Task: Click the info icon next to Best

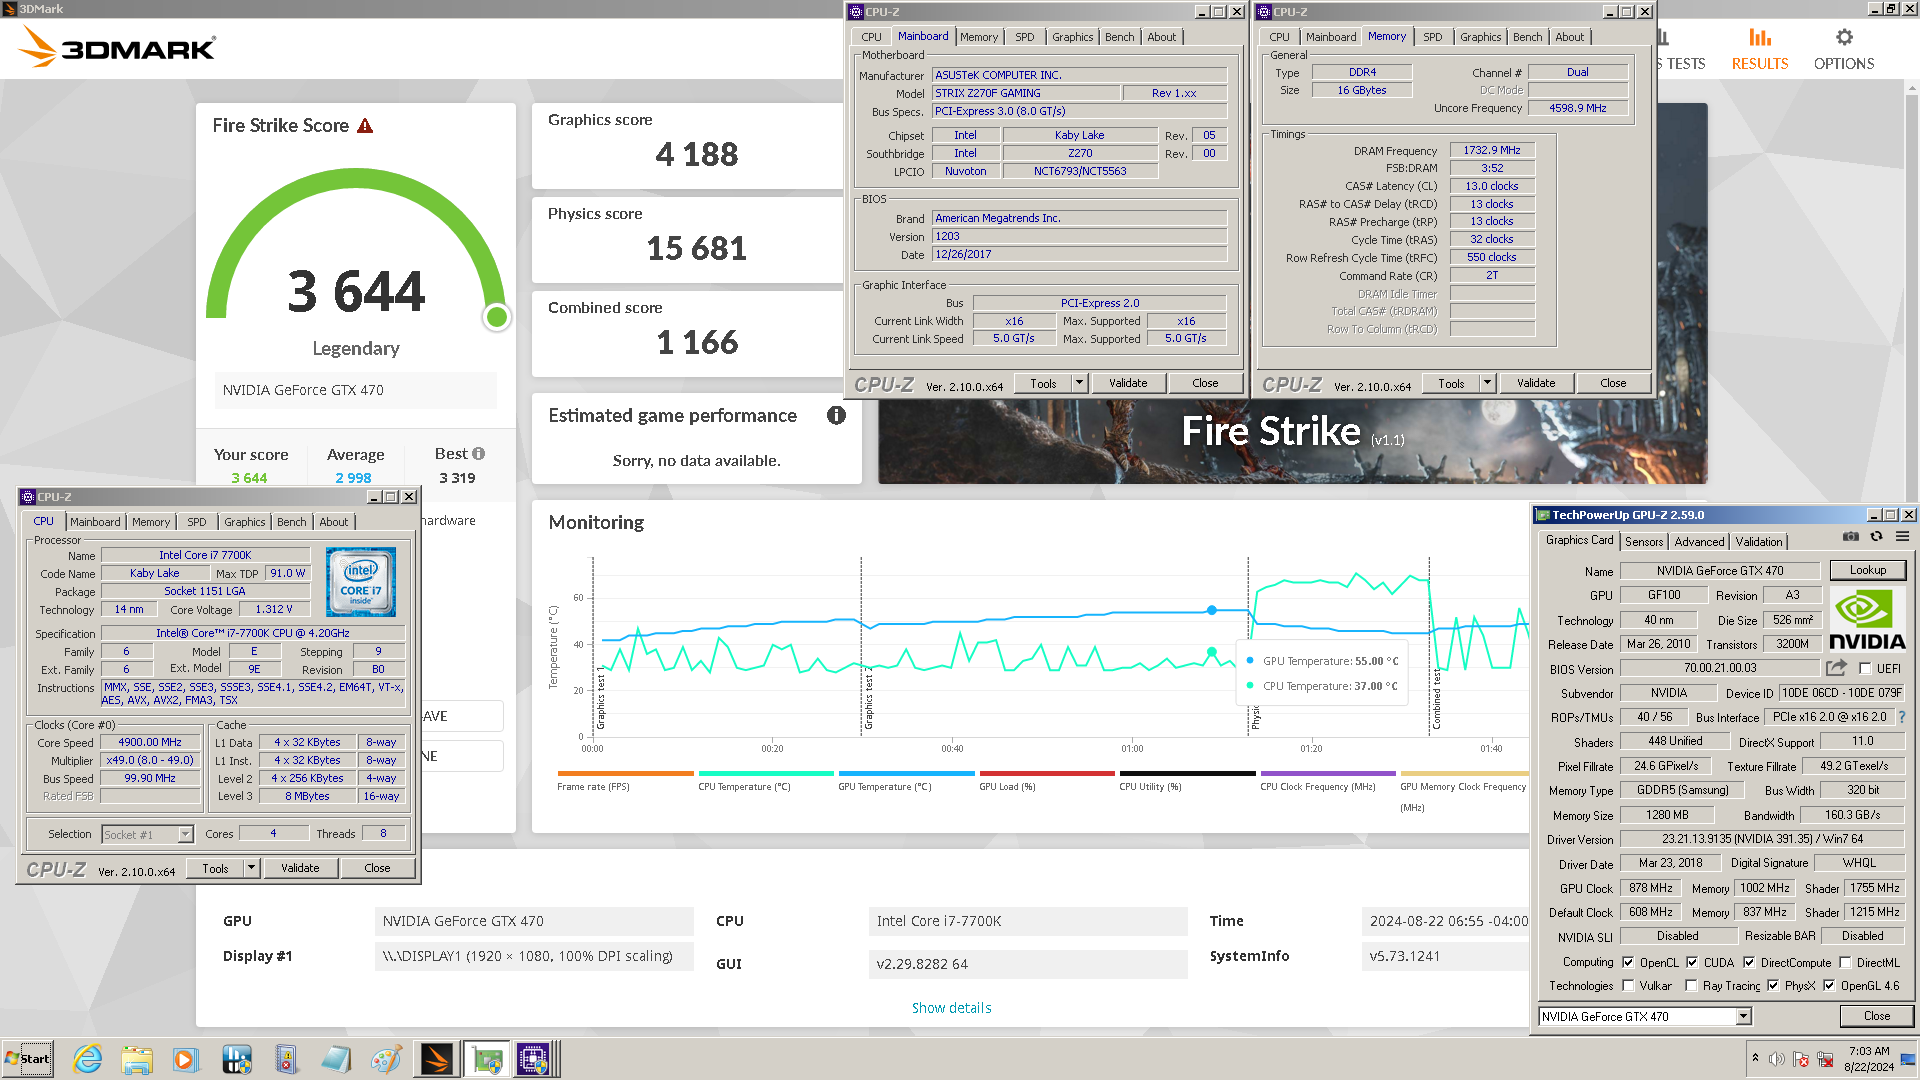Action: tap(479, 454)
